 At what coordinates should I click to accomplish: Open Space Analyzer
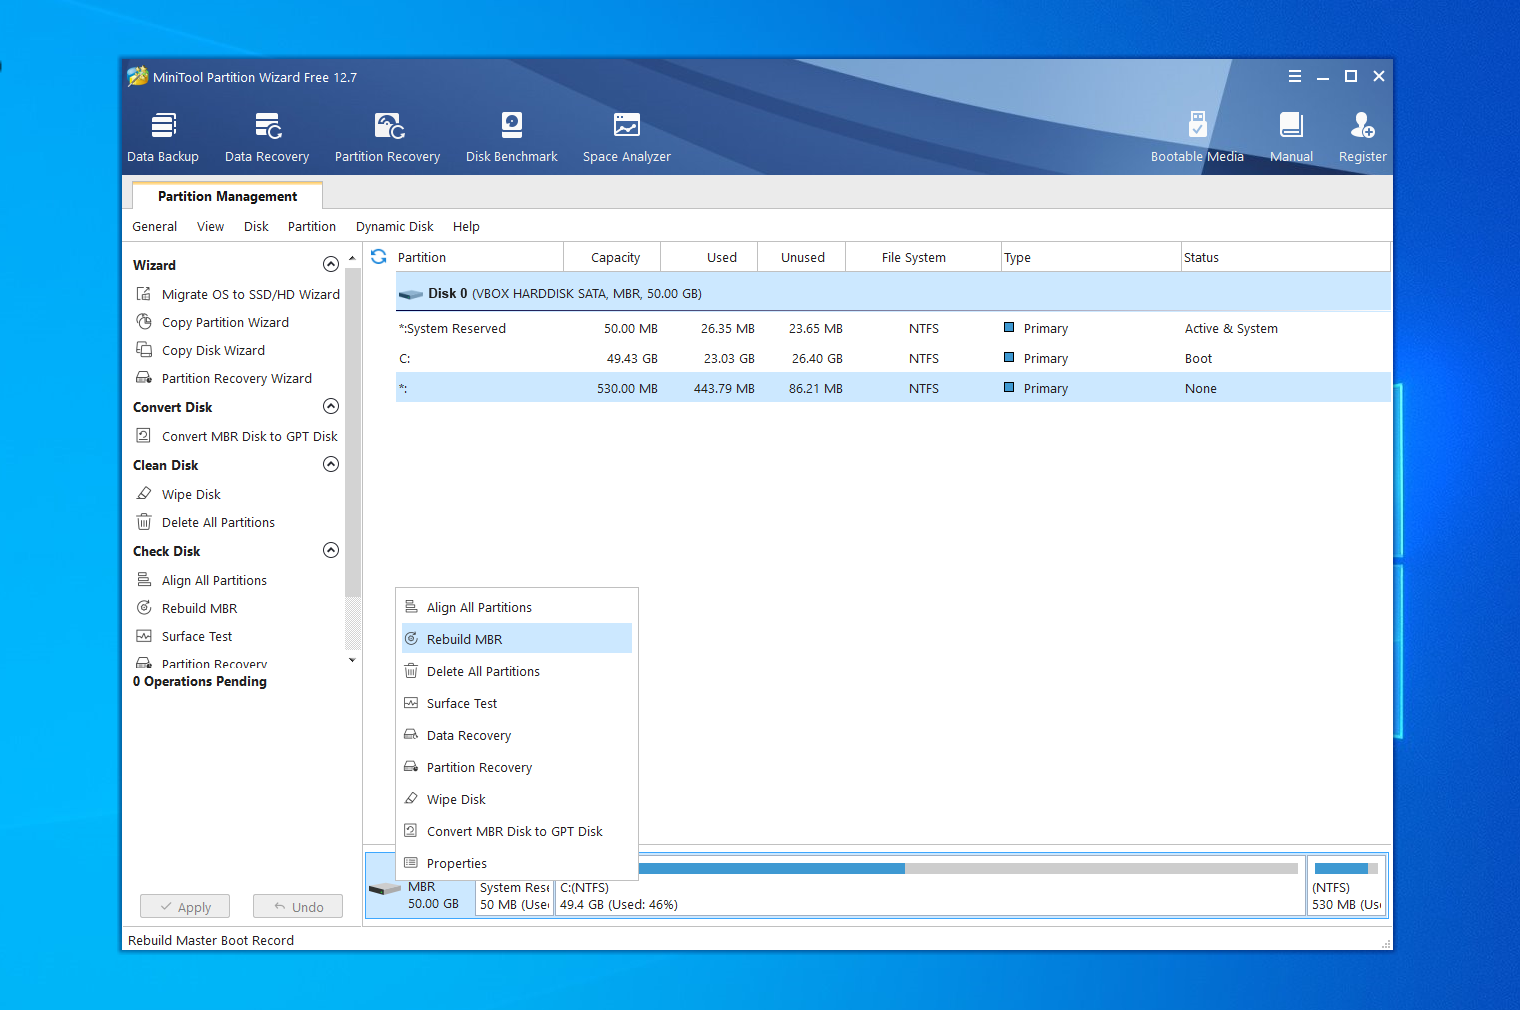627,137
